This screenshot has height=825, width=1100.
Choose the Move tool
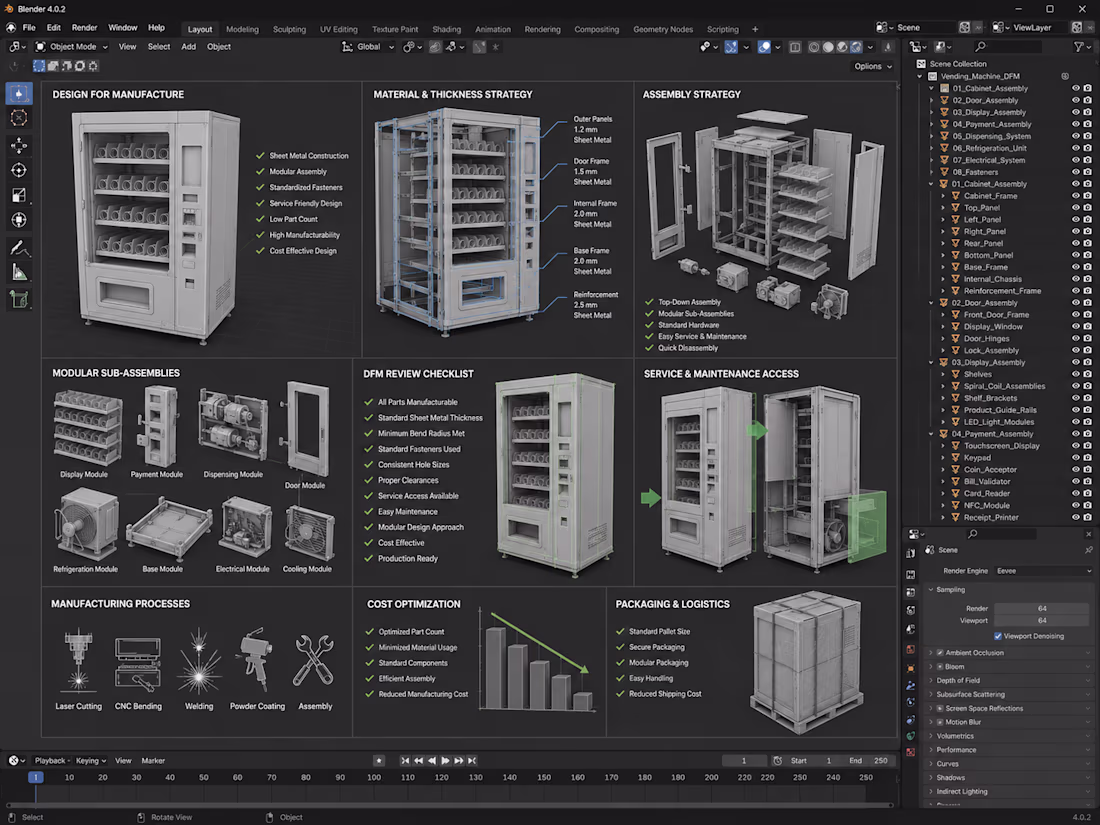tap(19, 145)
